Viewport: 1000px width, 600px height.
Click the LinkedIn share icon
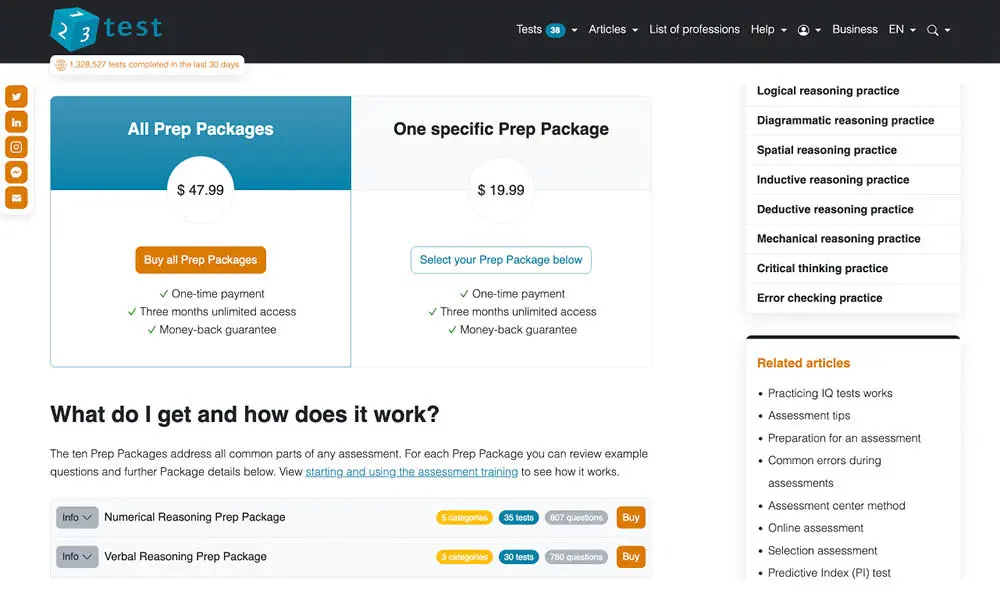tap(16, 121)
